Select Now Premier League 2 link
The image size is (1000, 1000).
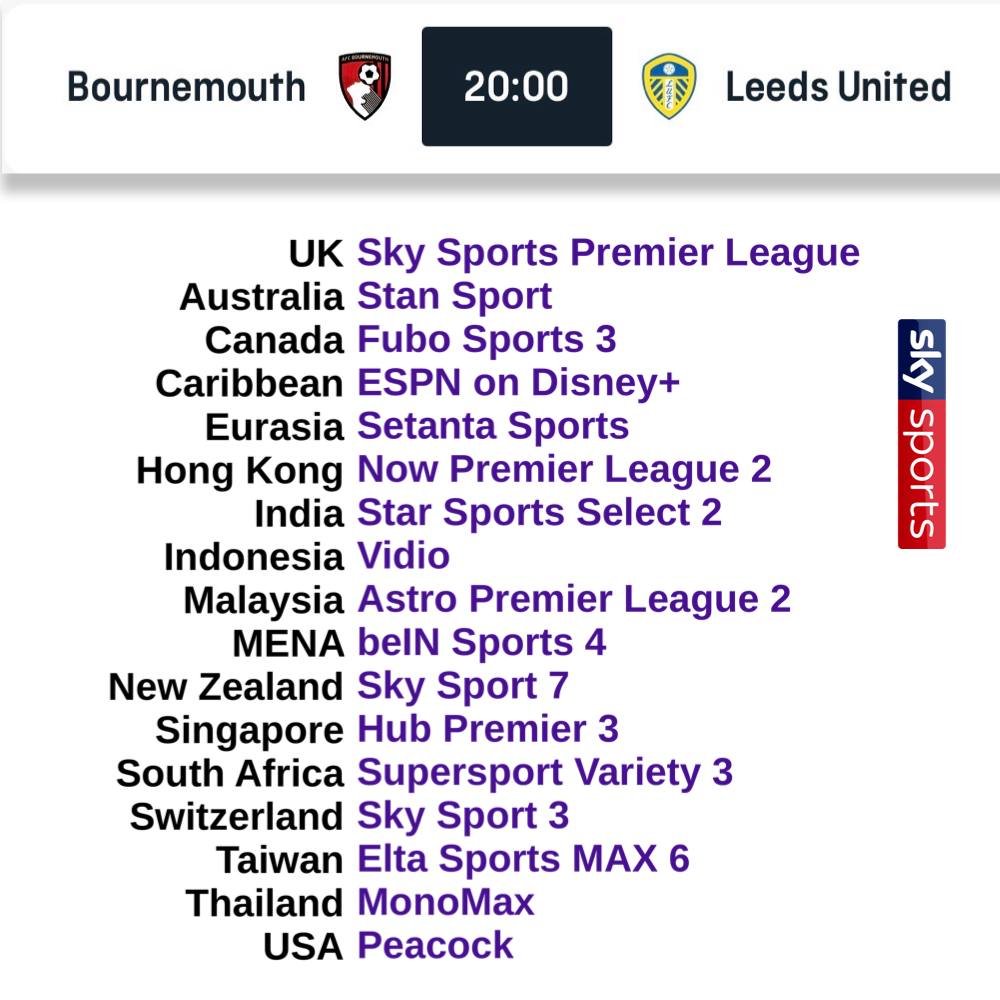click(x=564, y=470)
